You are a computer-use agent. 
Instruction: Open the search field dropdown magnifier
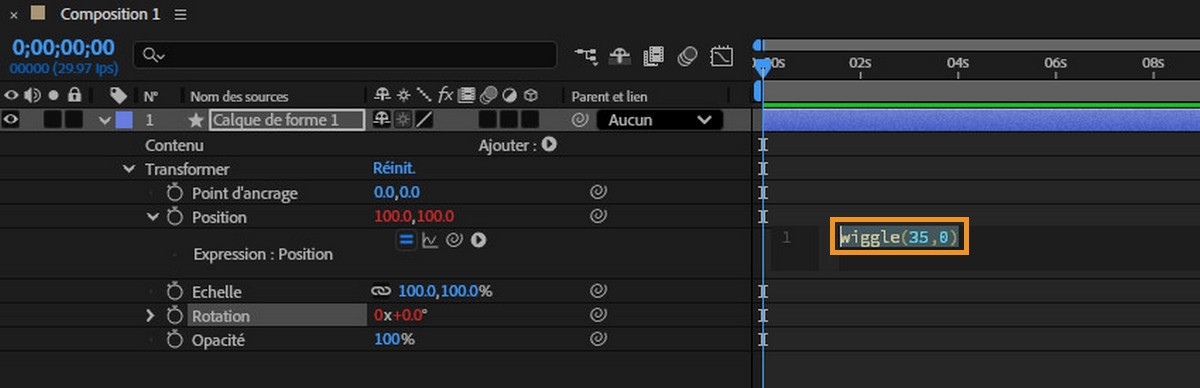pos(153,55)
